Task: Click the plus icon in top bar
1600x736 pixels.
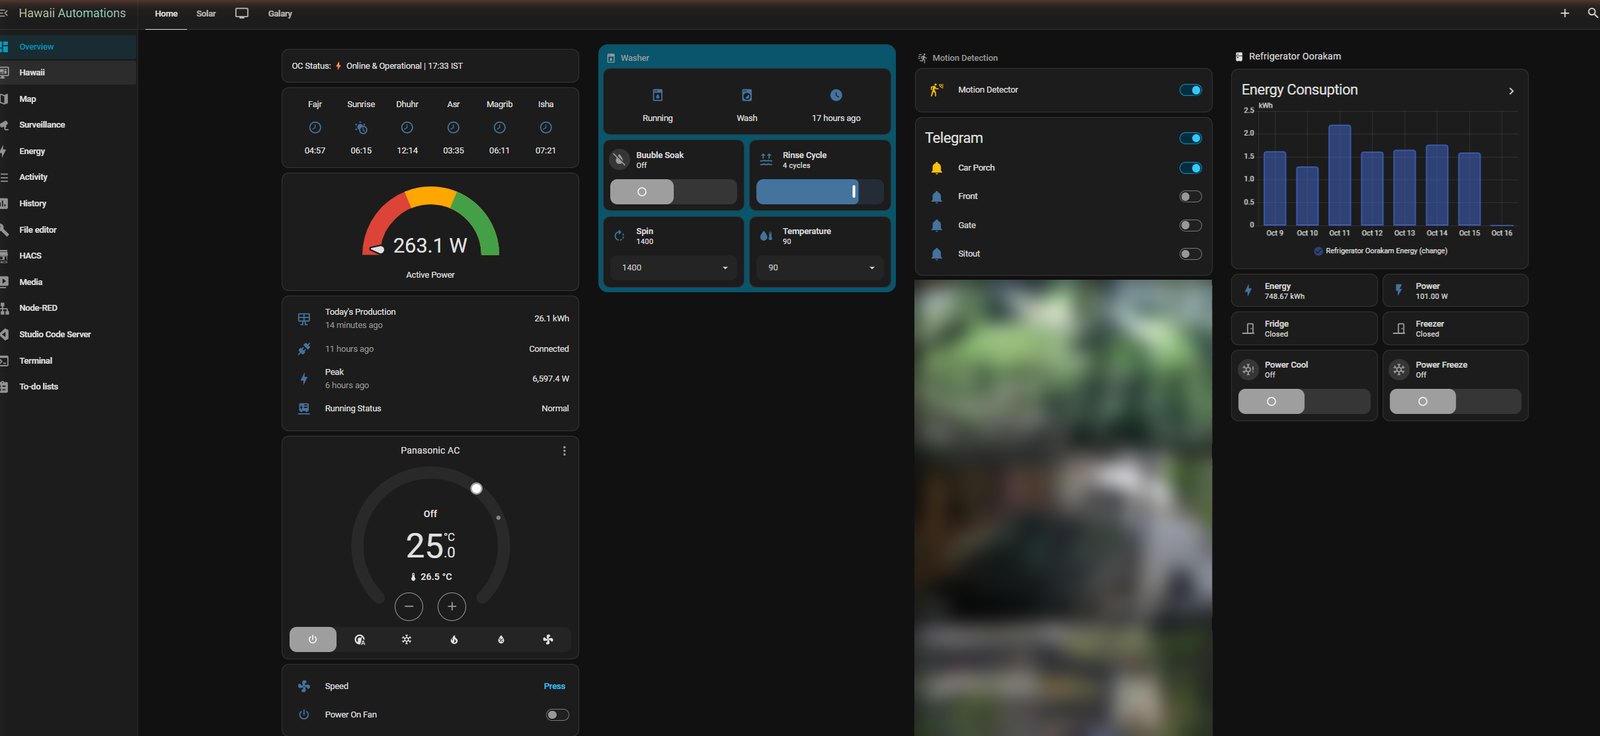Action: tap(1565, 13)
